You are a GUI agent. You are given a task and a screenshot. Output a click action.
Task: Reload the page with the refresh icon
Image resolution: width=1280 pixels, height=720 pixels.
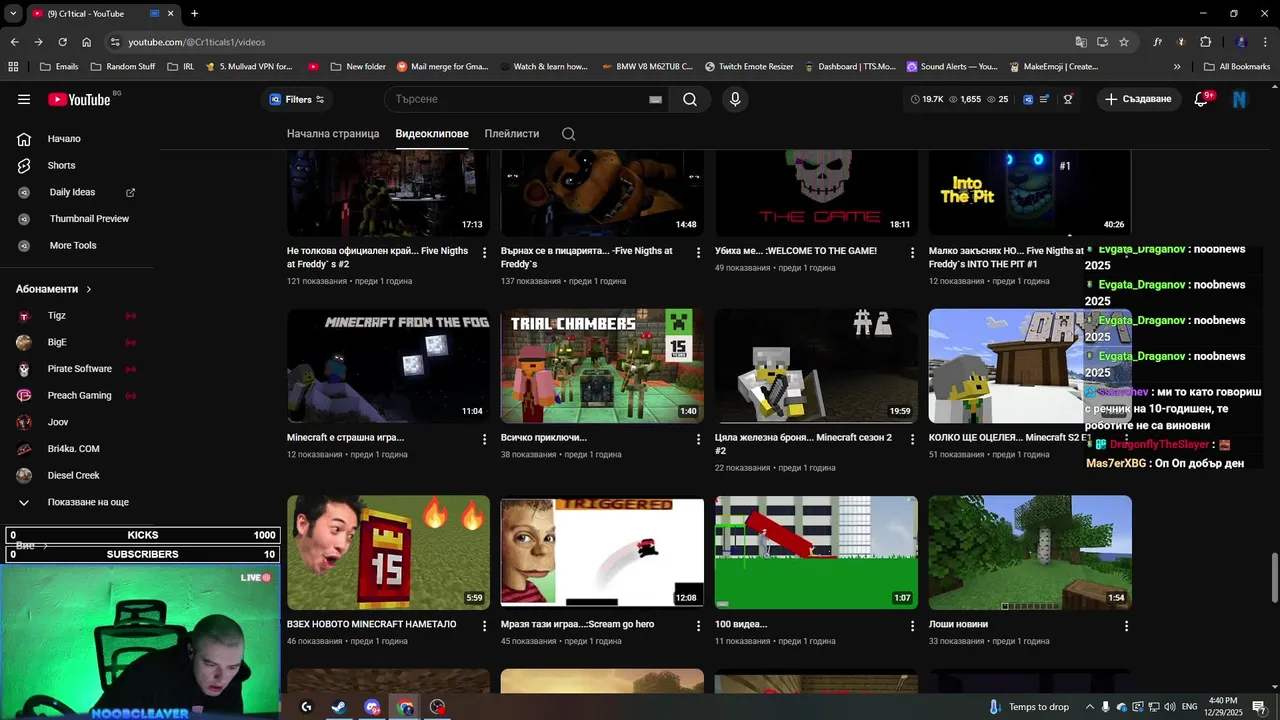click(x=62, y=42)
